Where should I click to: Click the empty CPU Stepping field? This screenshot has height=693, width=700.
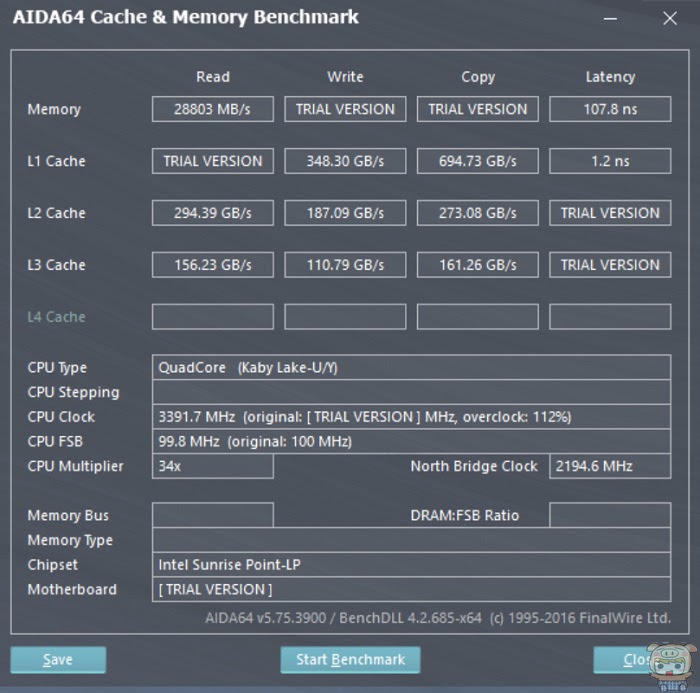pos(411,392)
